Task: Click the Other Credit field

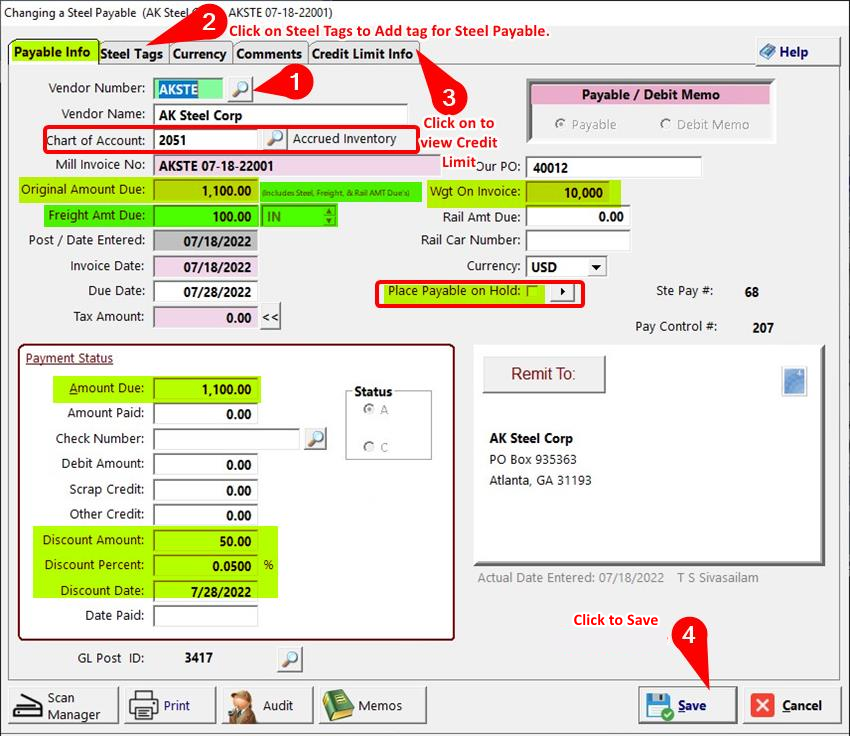Action: click(205, 515)
